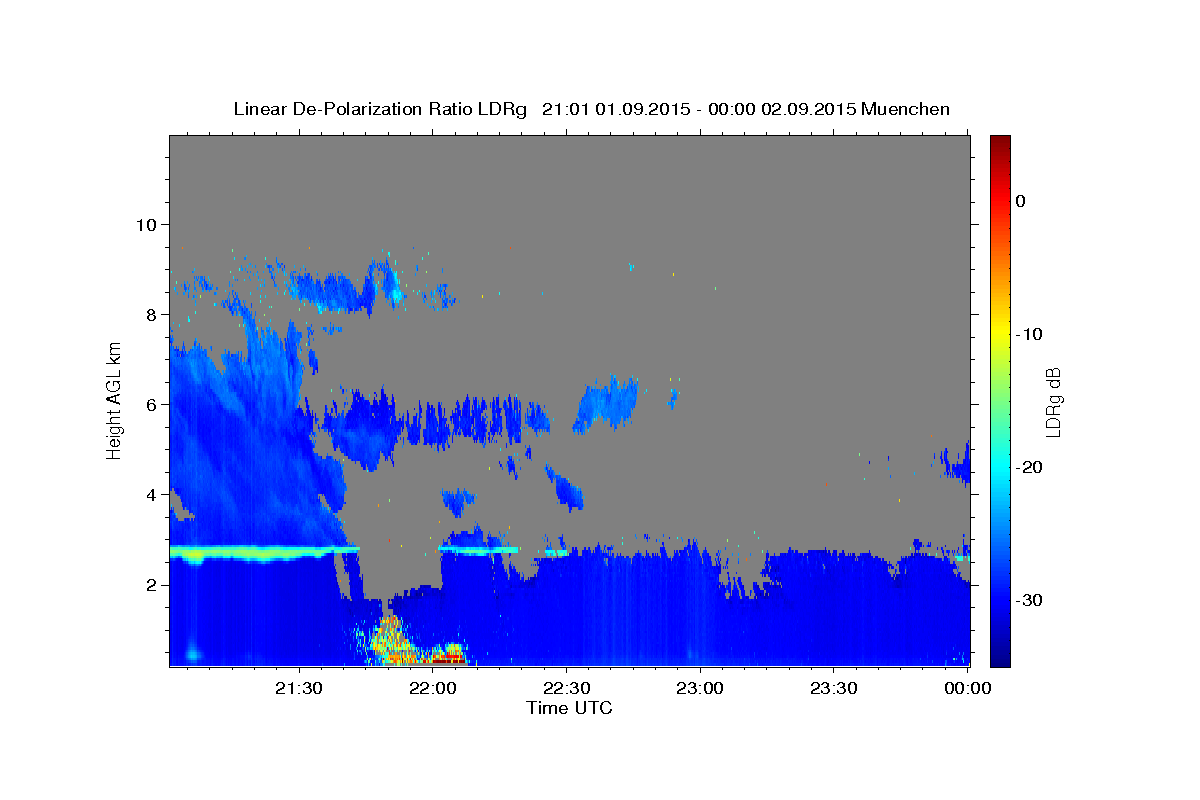Click the yellow section of the colorbar
This screenshot has width=1200, height=800.
pyautogui.click(x=1000, y=330)
